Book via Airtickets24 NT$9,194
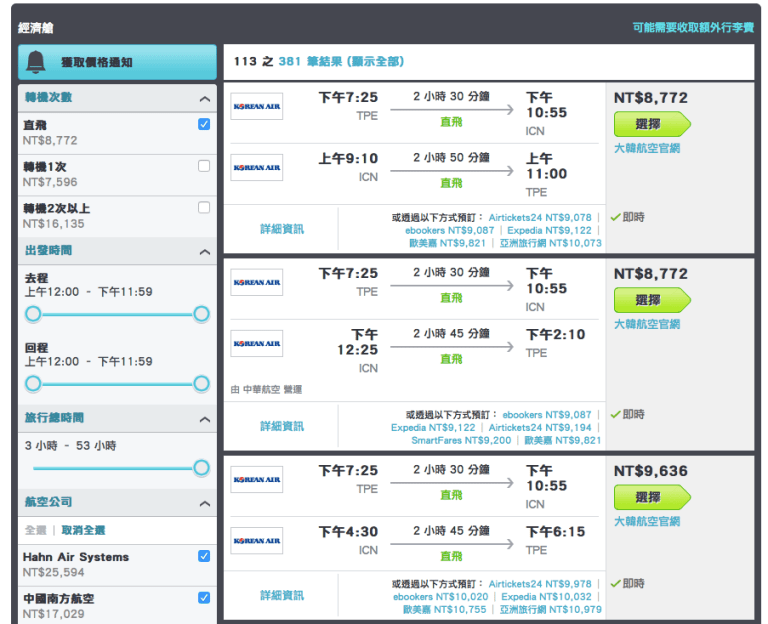The height and width of the screenshot is (624, 768). coord(540,428)
